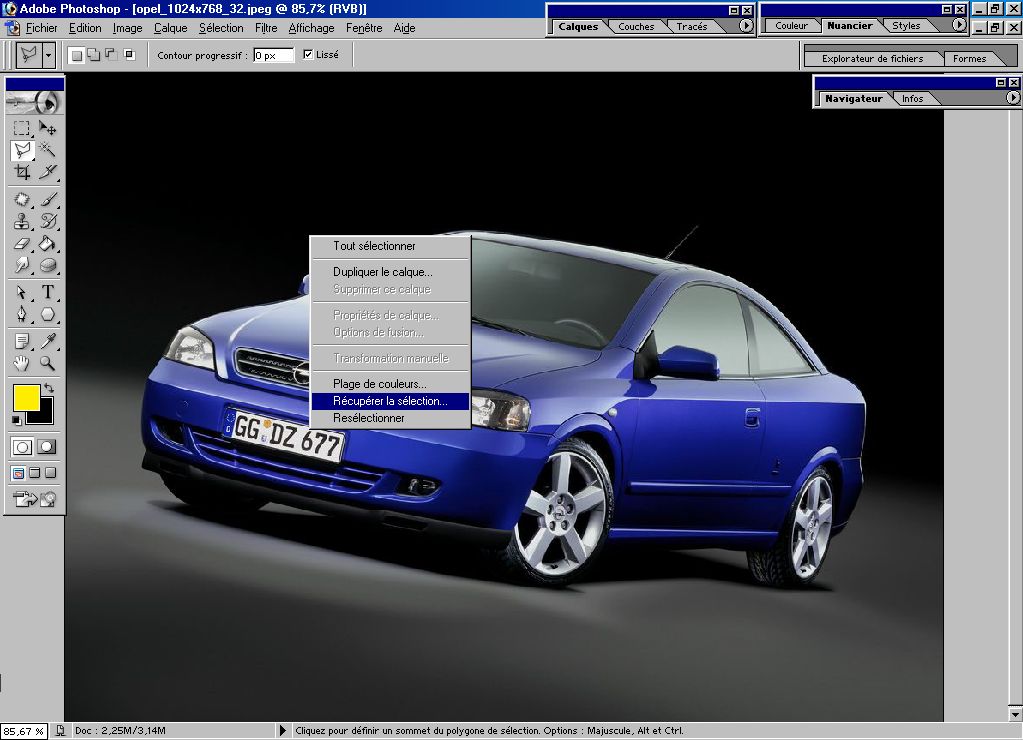Open the Calques palette menu arrow
Image resolution: width=1023 pixels, height=740 pixels.
[746, 26]
